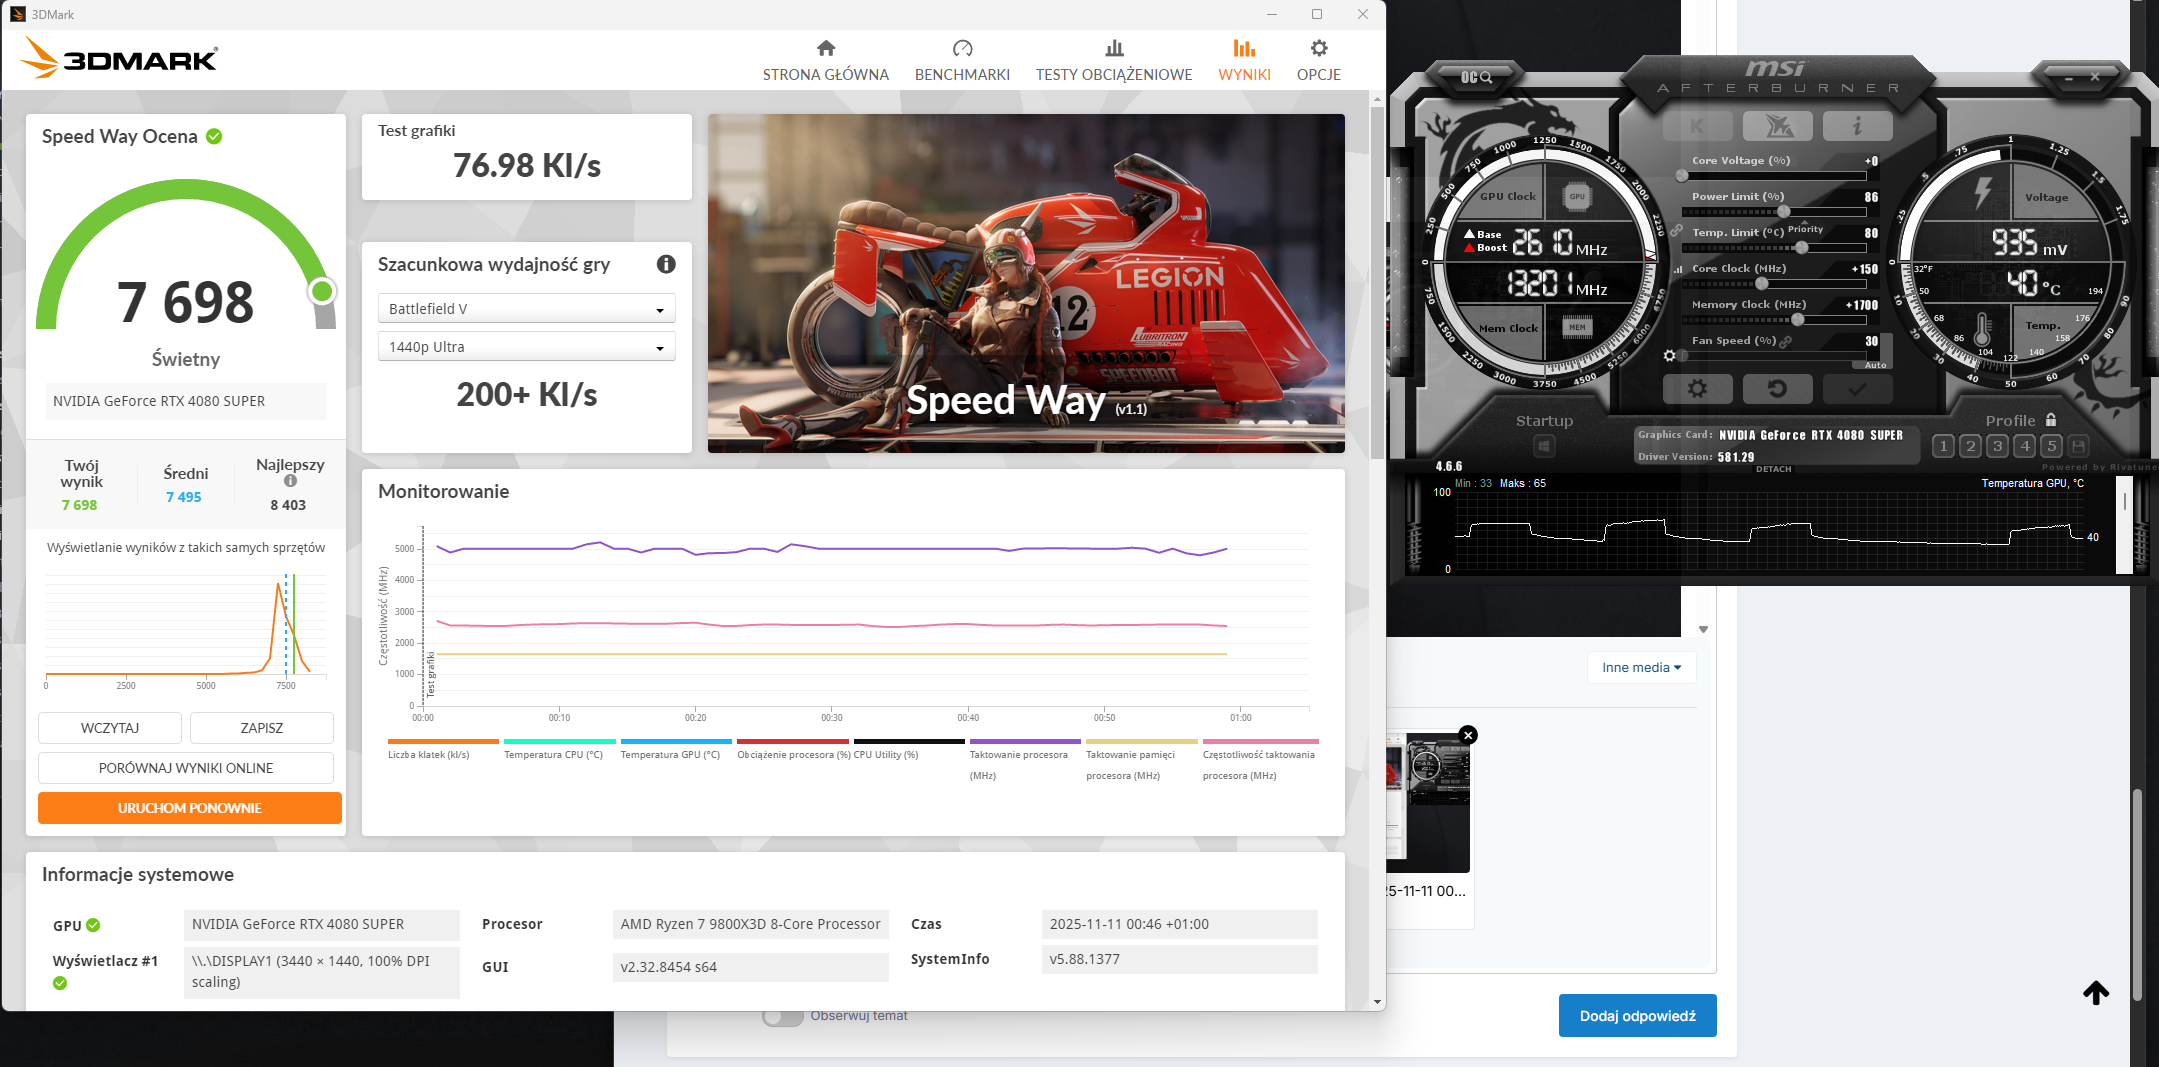Click the down arrow below the forum editor
The image size is (2159, 1067).
point(1703,630)
